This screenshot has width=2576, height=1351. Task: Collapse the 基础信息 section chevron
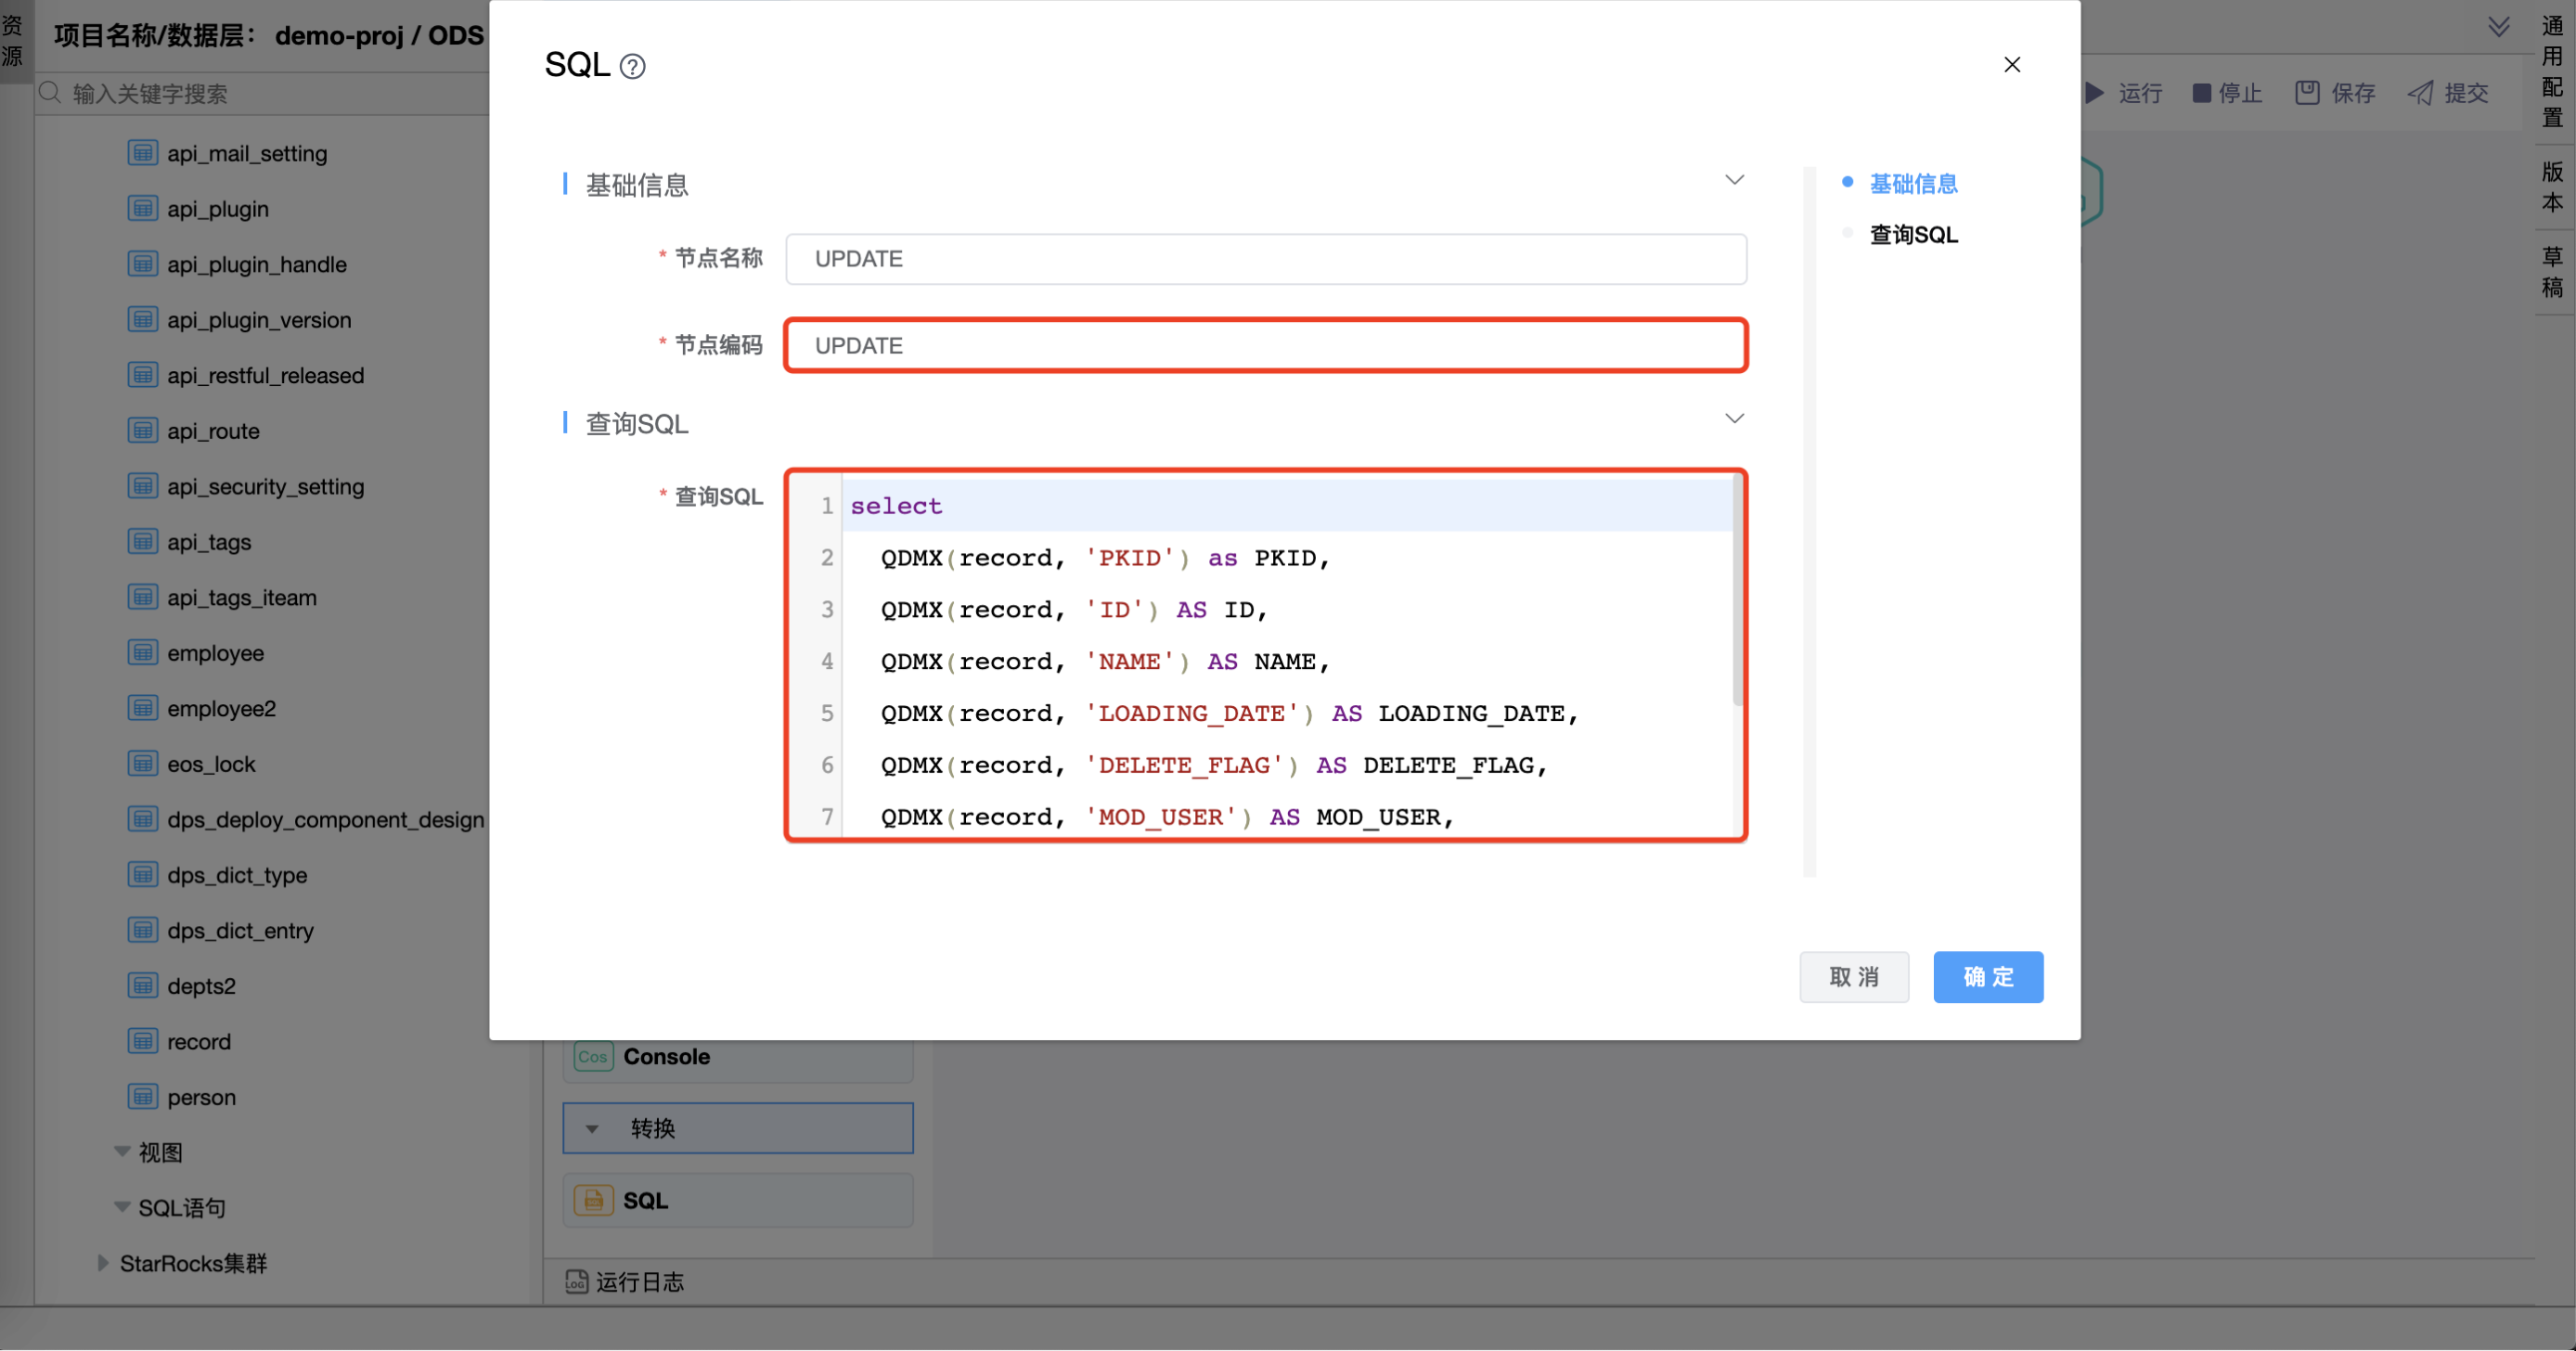[1734, 180]
